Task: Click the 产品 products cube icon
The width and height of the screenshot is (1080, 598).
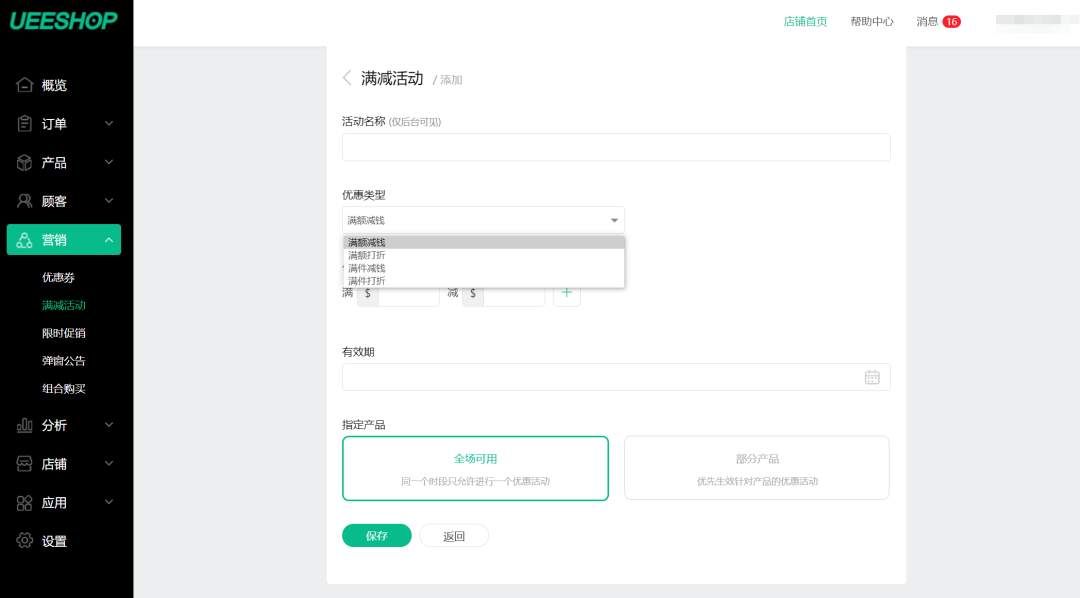Action: tap(25, 162)
